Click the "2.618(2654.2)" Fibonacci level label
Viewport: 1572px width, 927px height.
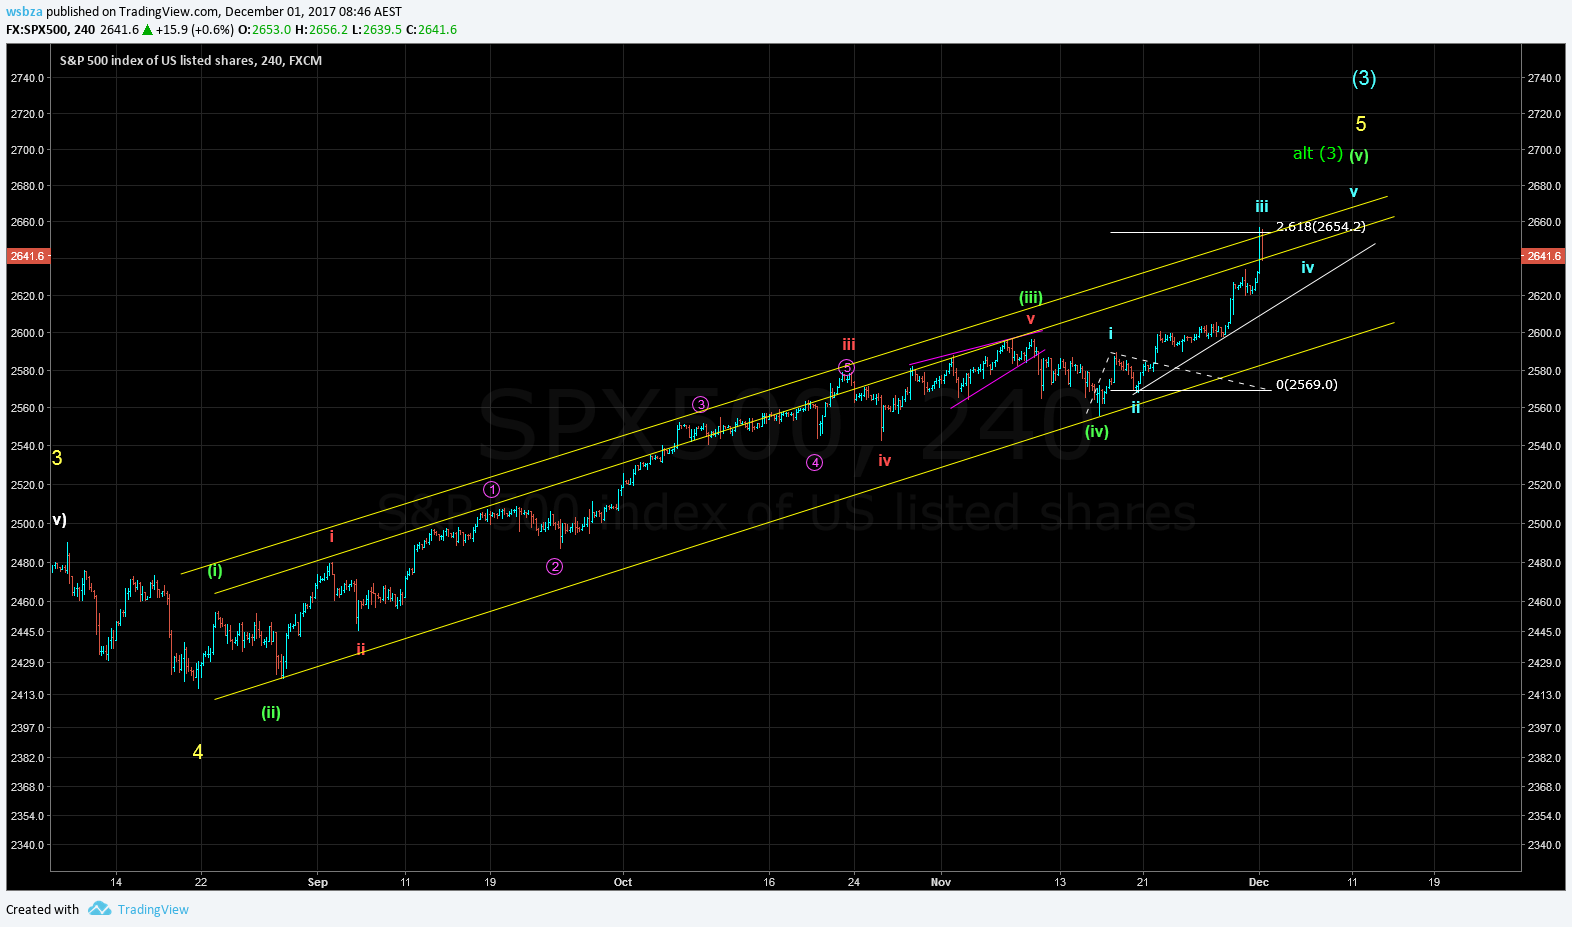pyautogui.click(x=1321, y=227)
